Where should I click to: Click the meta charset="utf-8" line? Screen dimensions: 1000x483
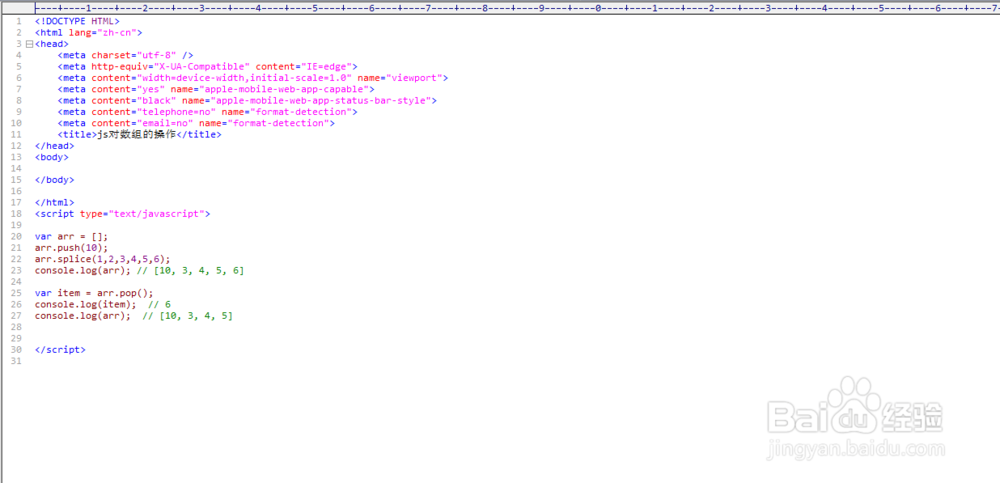point(125,56)
